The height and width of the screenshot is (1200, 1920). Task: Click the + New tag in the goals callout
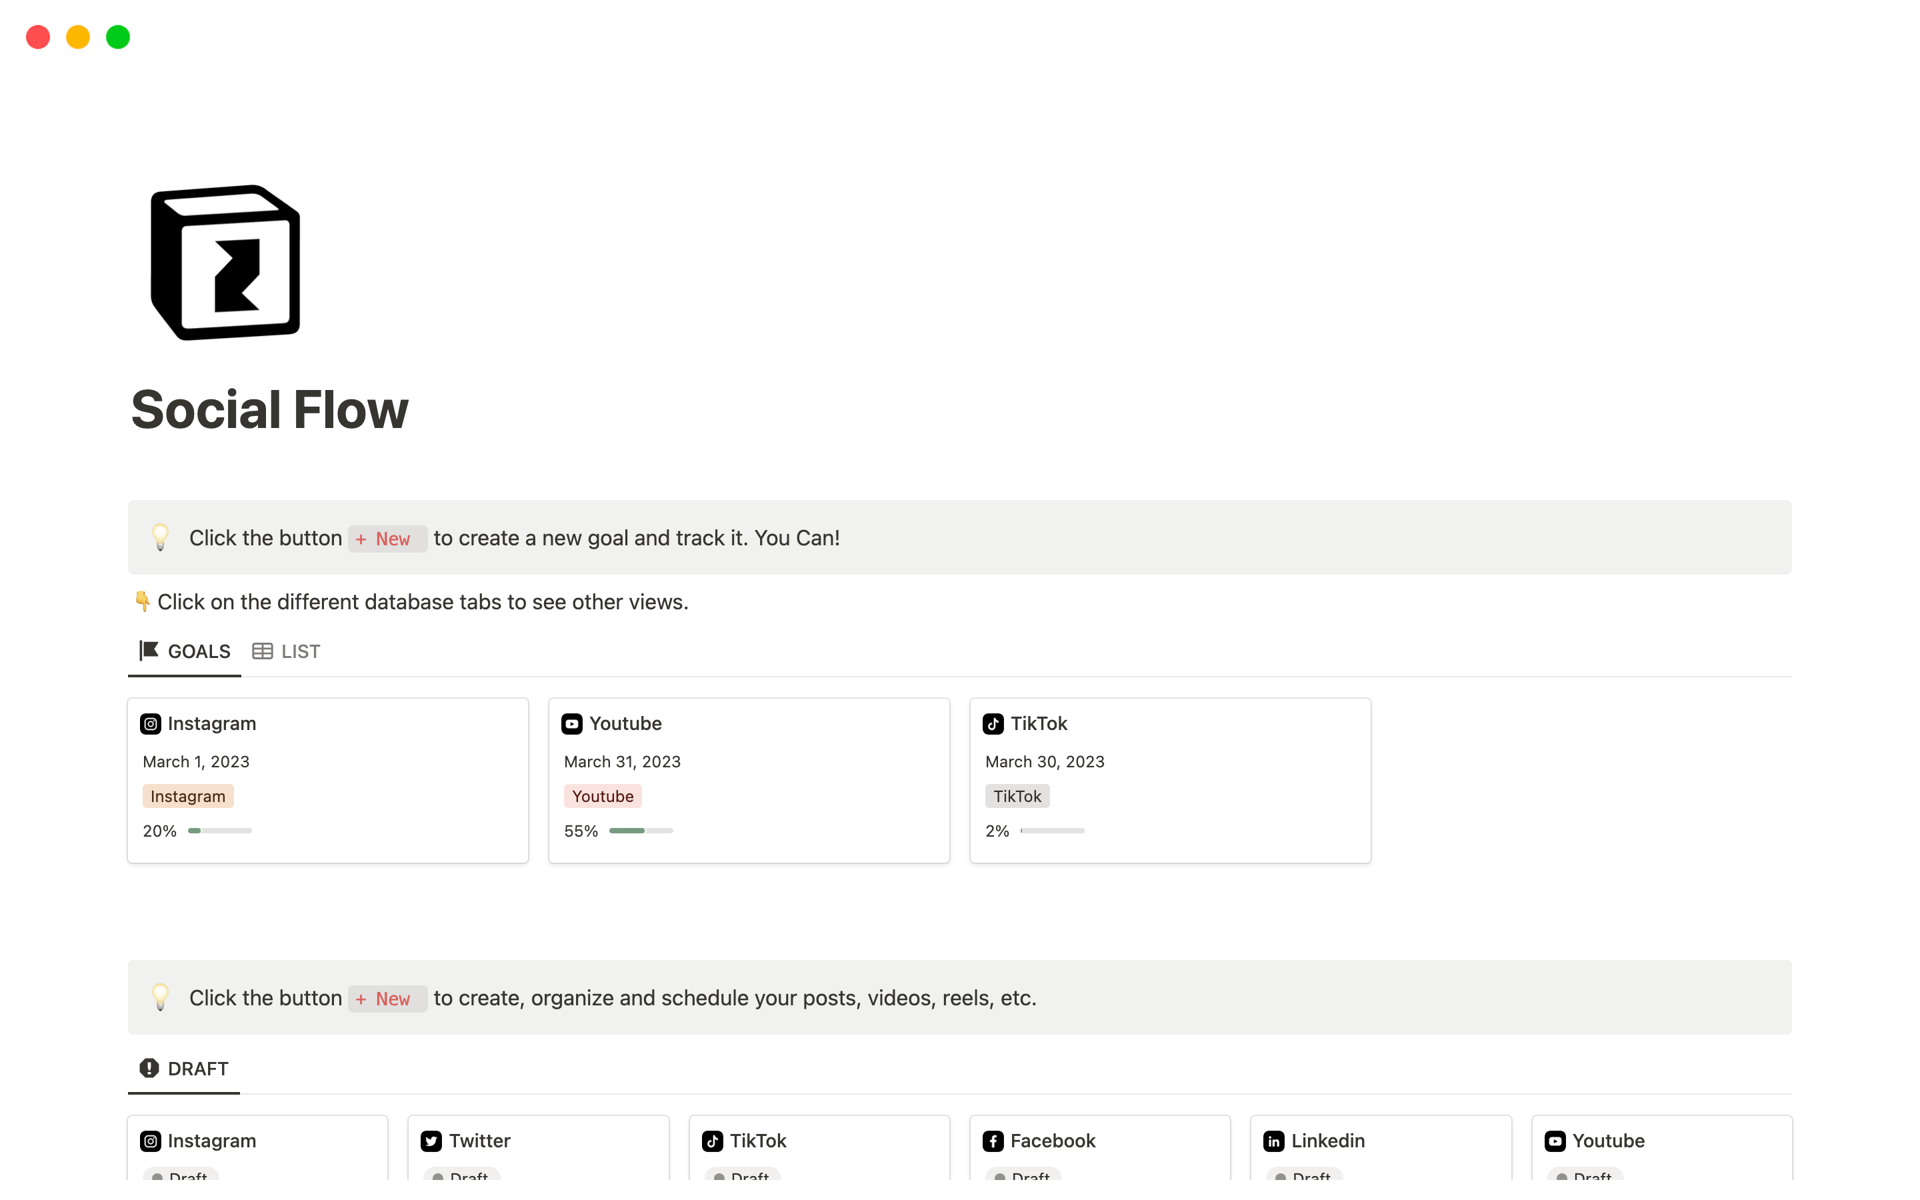(x=387, y=539)
